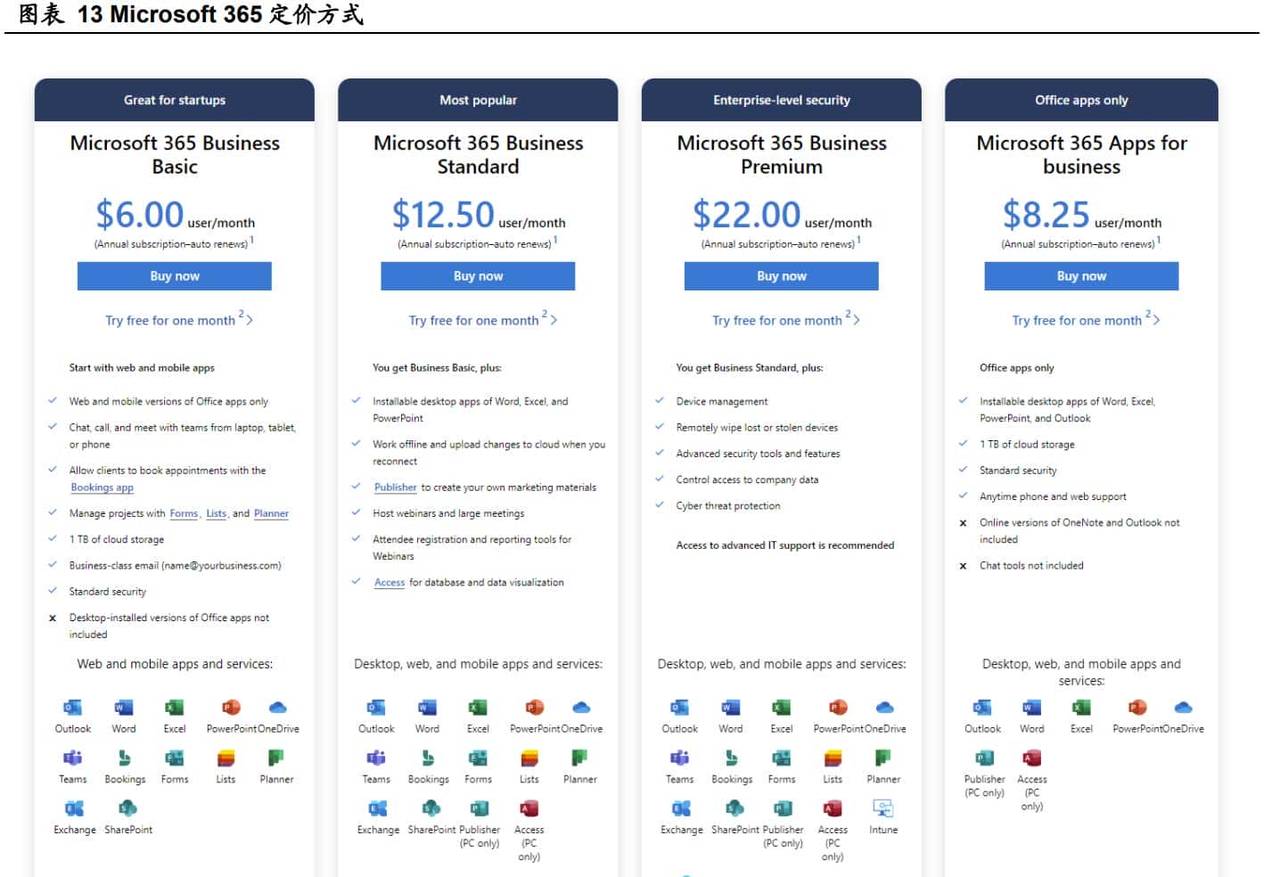The width and height of the screenshot is (1280, 877).
Task: Click the Exchange icon under Business Basic
Action: tap(72, 808)
